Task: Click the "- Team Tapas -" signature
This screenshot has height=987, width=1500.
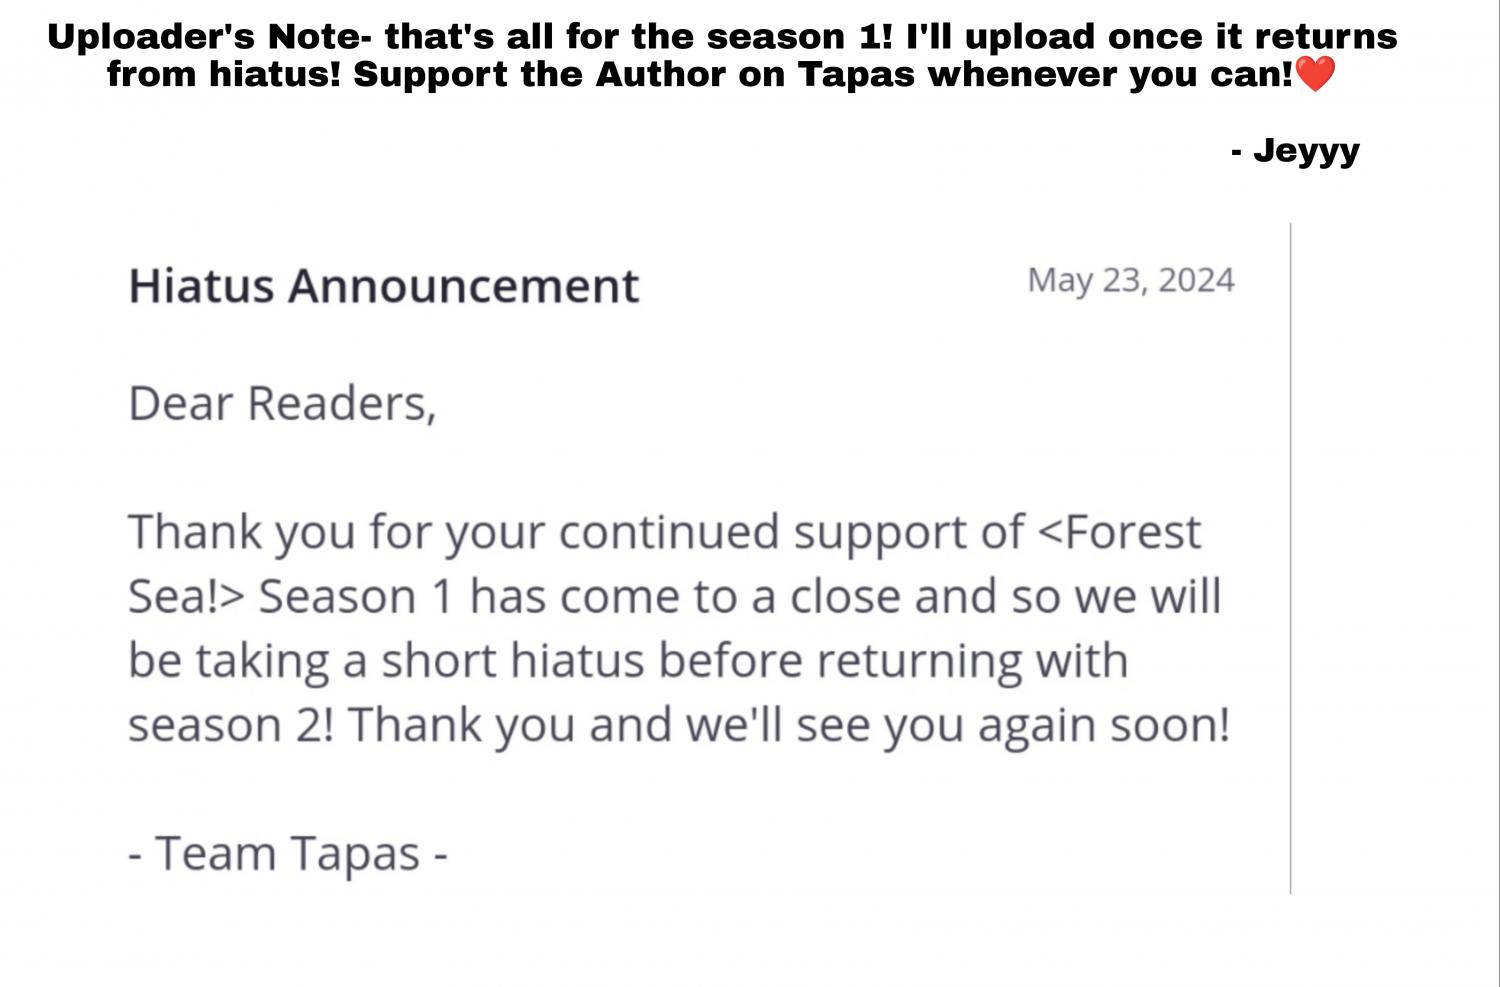Action: [287, 854]
